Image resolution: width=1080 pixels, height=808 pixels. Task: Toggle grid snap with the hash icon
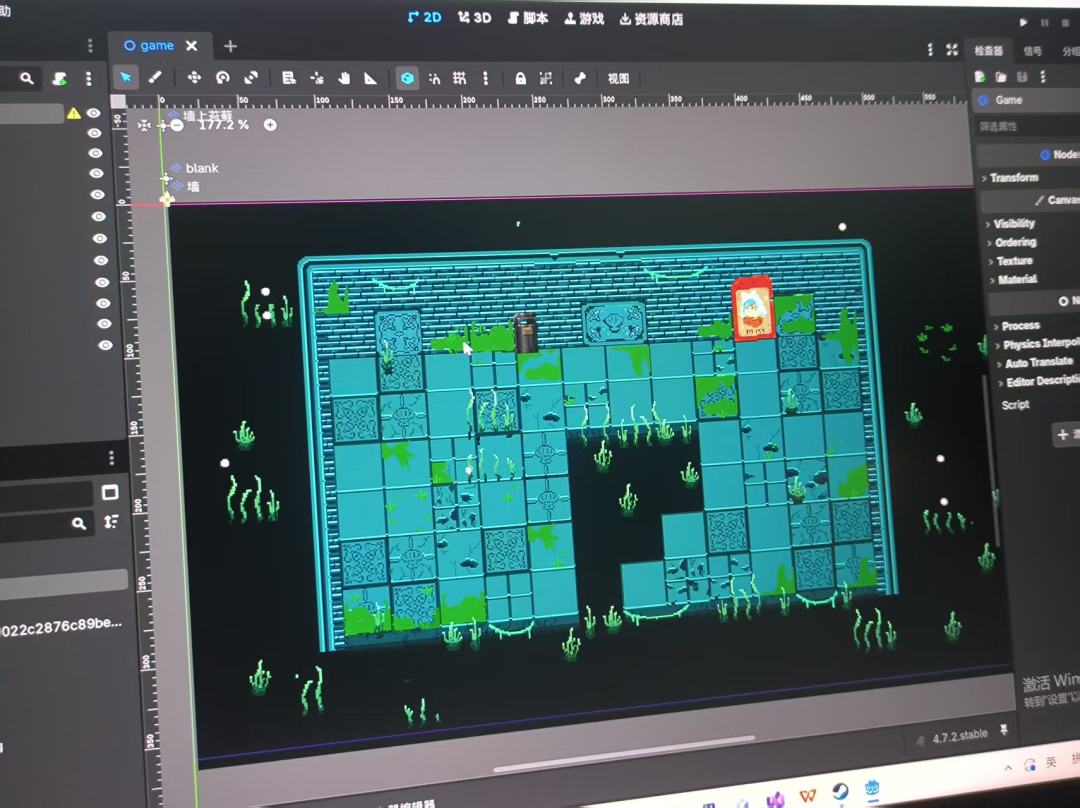459,79
